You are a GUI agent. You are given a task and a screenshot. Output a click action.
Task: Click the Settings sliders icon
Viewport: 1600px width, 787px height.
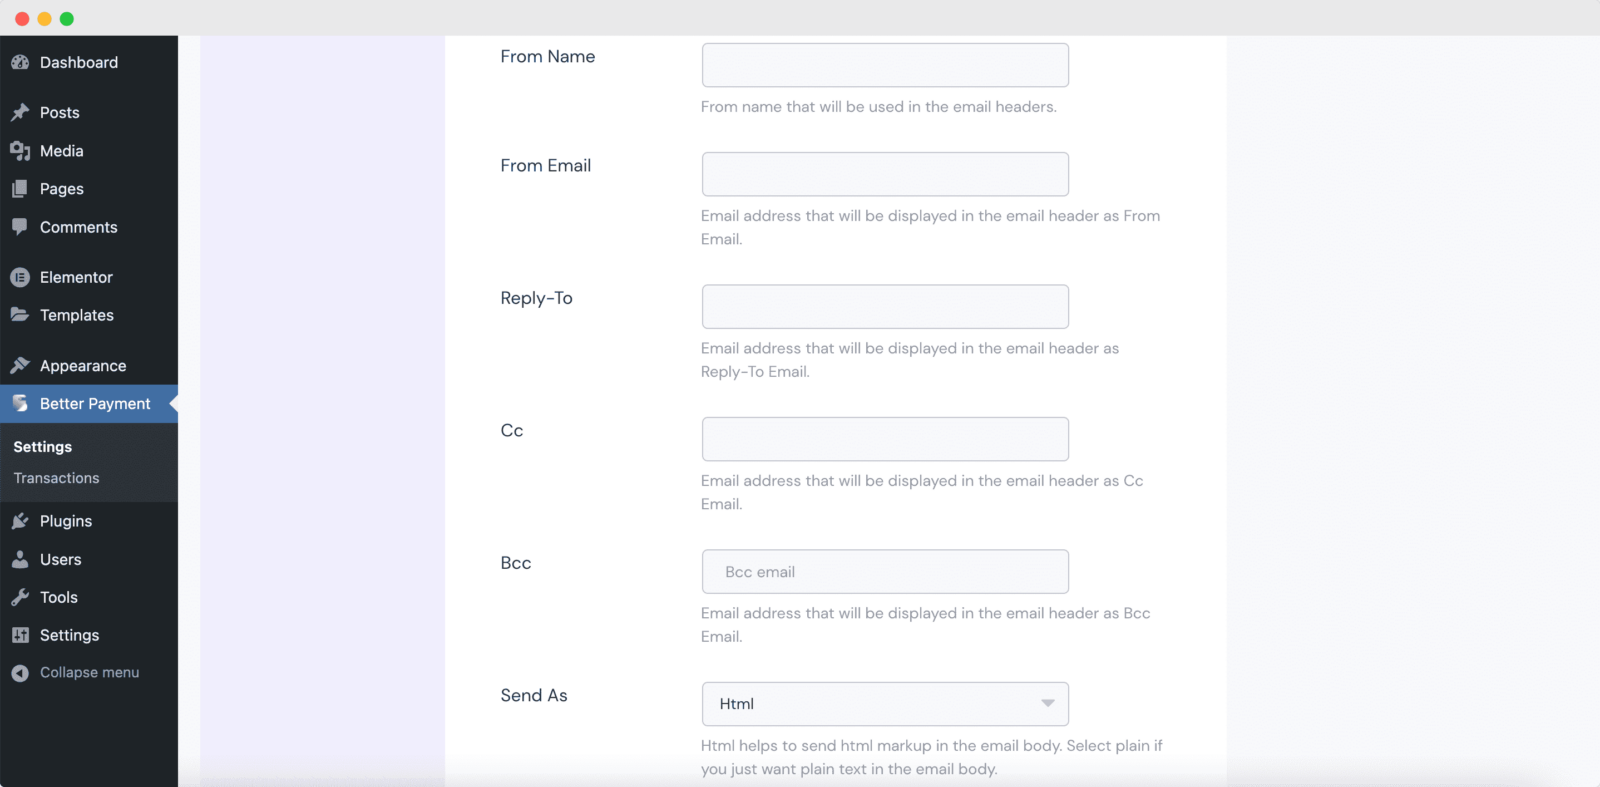(21, 635)
